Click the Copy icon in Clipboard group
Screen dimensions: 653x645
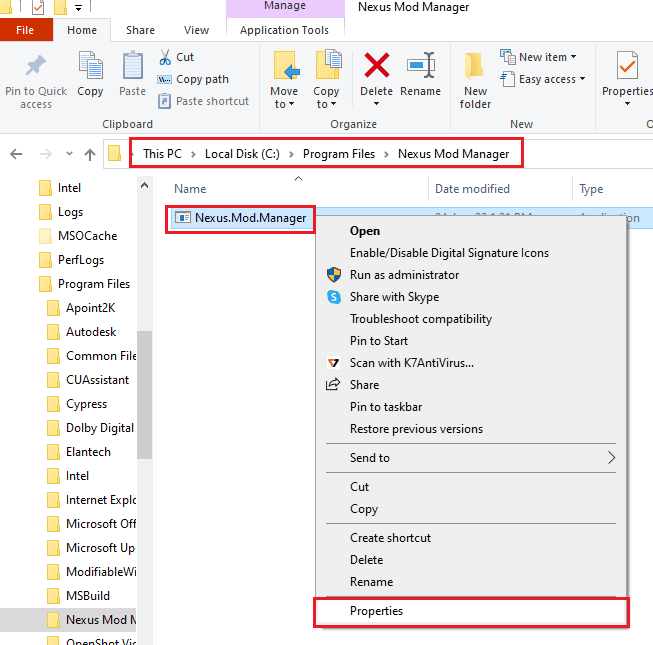[x=90, y=65]
